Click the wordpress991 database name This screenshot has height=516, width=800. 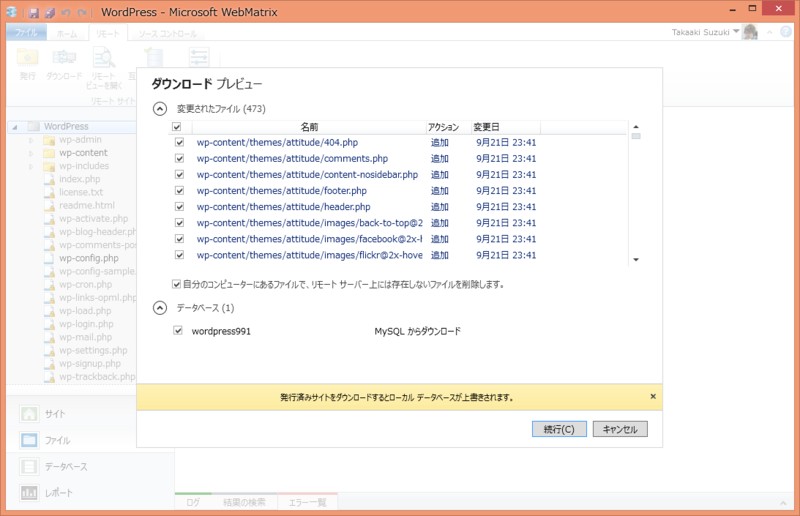click(x=221, y=331)
